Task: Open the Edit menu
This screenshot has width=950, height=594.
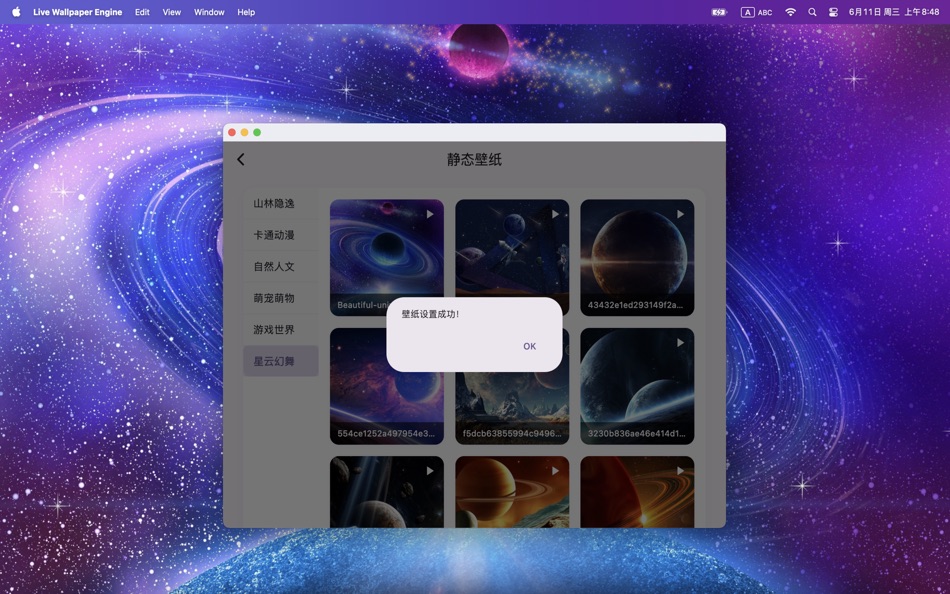Action: [x=142, y=12]
